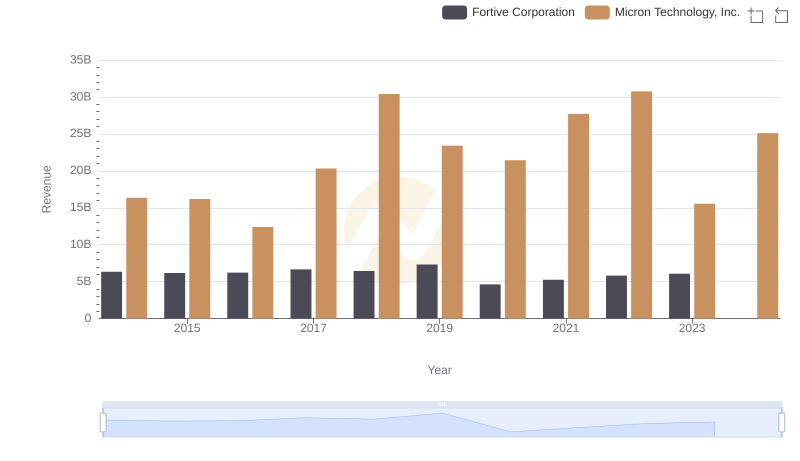Click Micron's bar for 2017

(x=326, y=243)
